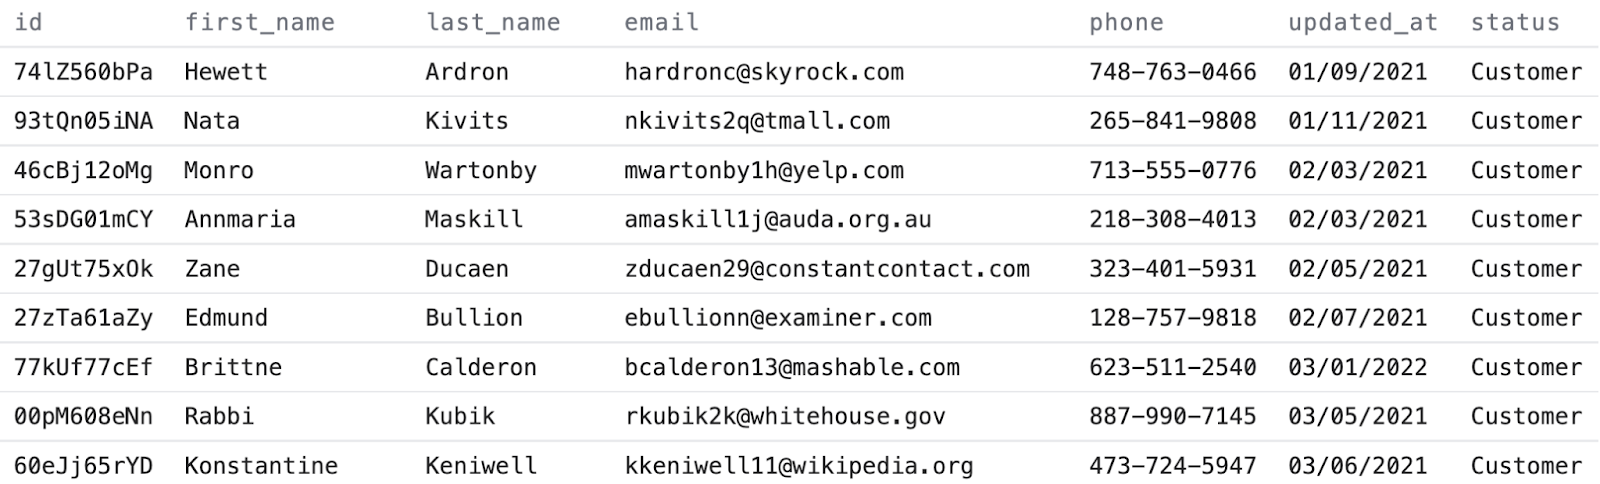Select the id cell 93tQn05iNA
The height and width of the screenshot is (484, 1600).
pyautogui.click(x=83, y=121)
